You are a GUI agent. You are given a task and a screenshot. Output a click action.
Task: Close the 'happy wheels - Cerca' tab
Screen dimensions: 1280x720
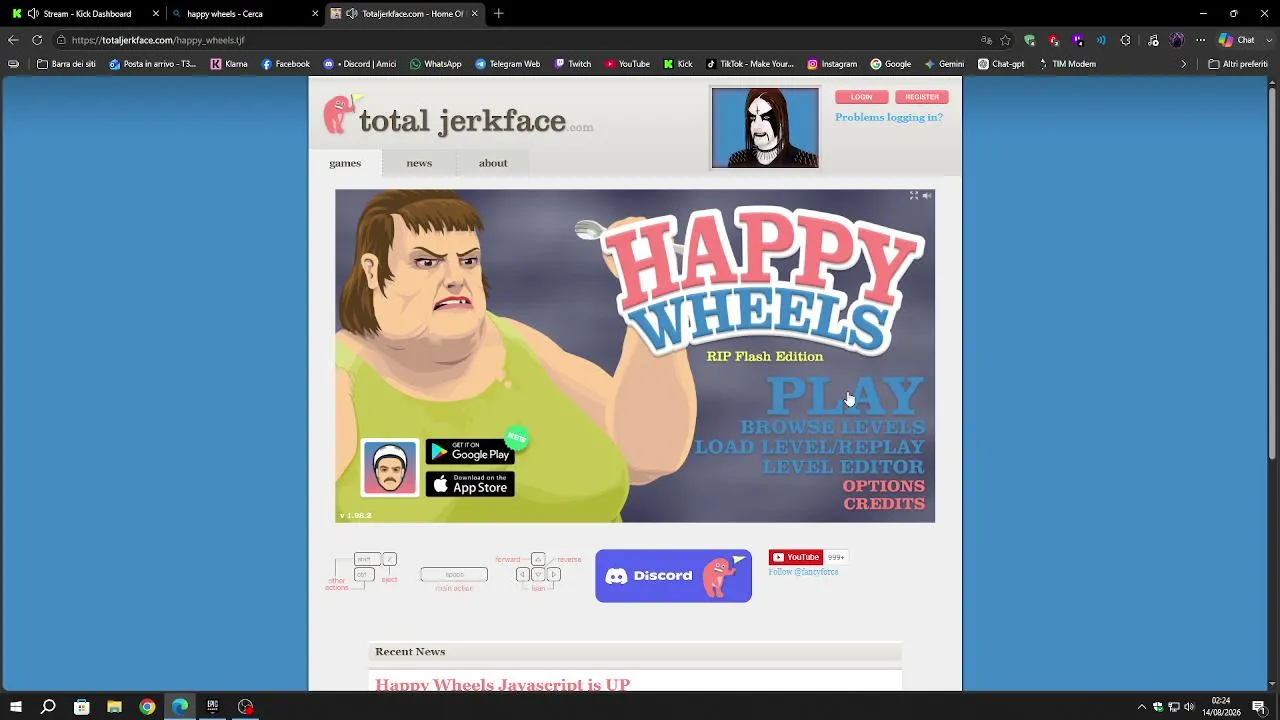(316, 14)
